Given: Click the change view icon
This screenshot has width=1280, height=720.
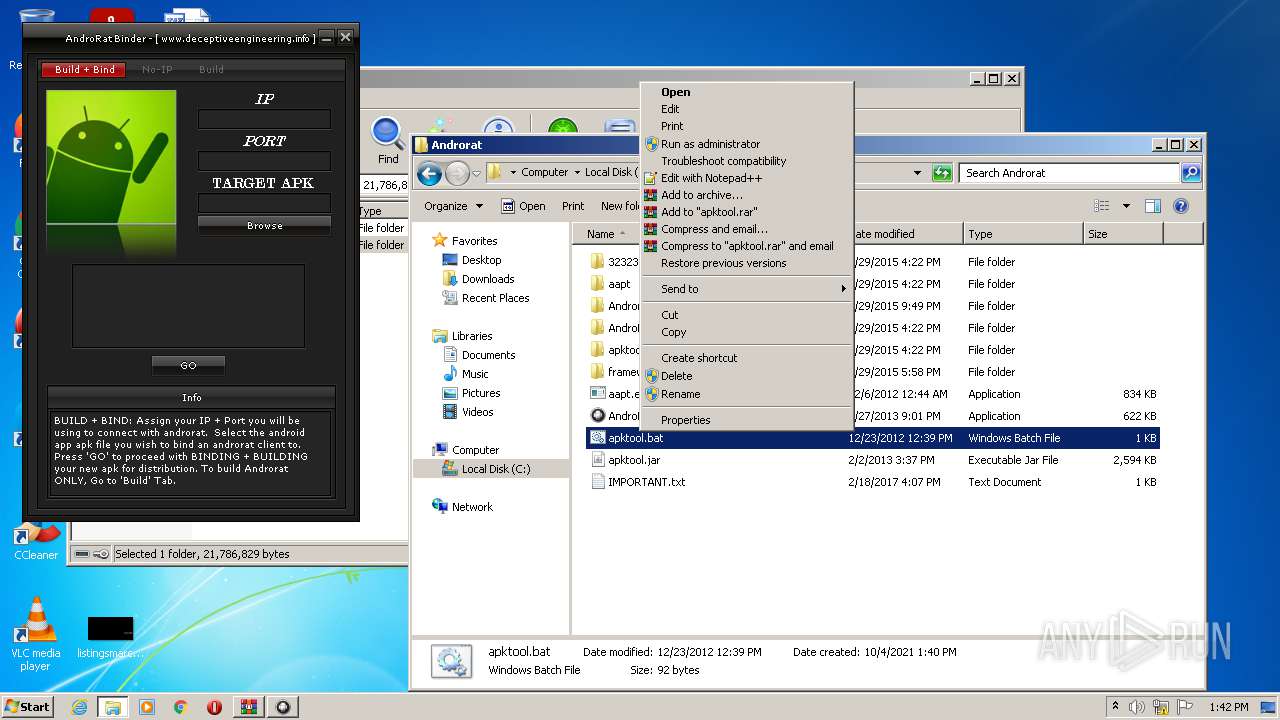Looking at the screenshot, I should click(1102, 206).
